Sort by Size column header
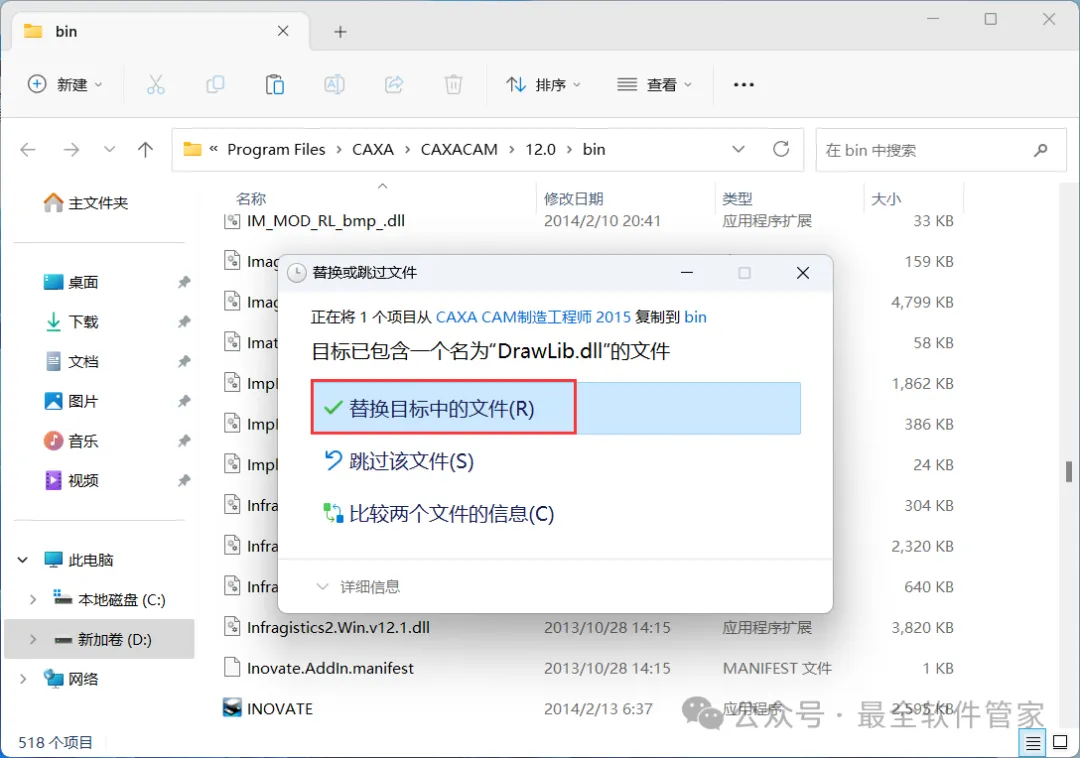 (x=886, y=199)
